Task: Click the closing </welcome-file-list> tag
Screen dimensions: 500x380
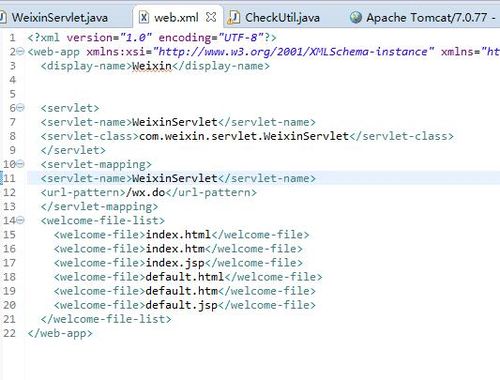Action: [106, 319]
